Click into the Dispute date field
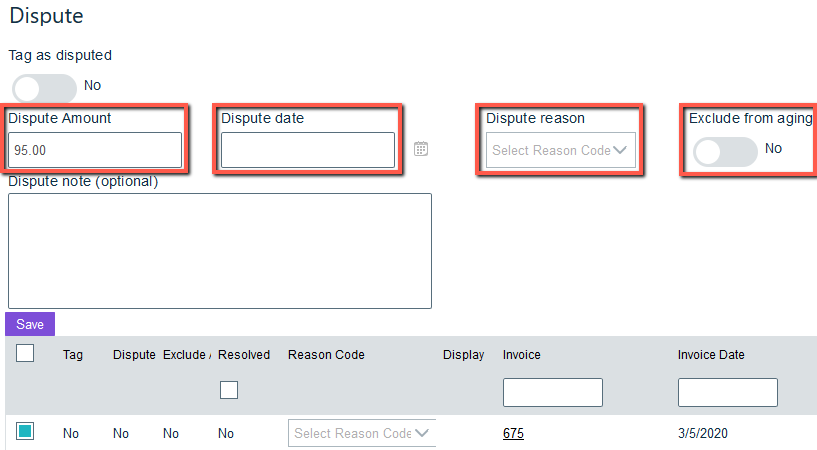817x450 pixels. (308, 150)
